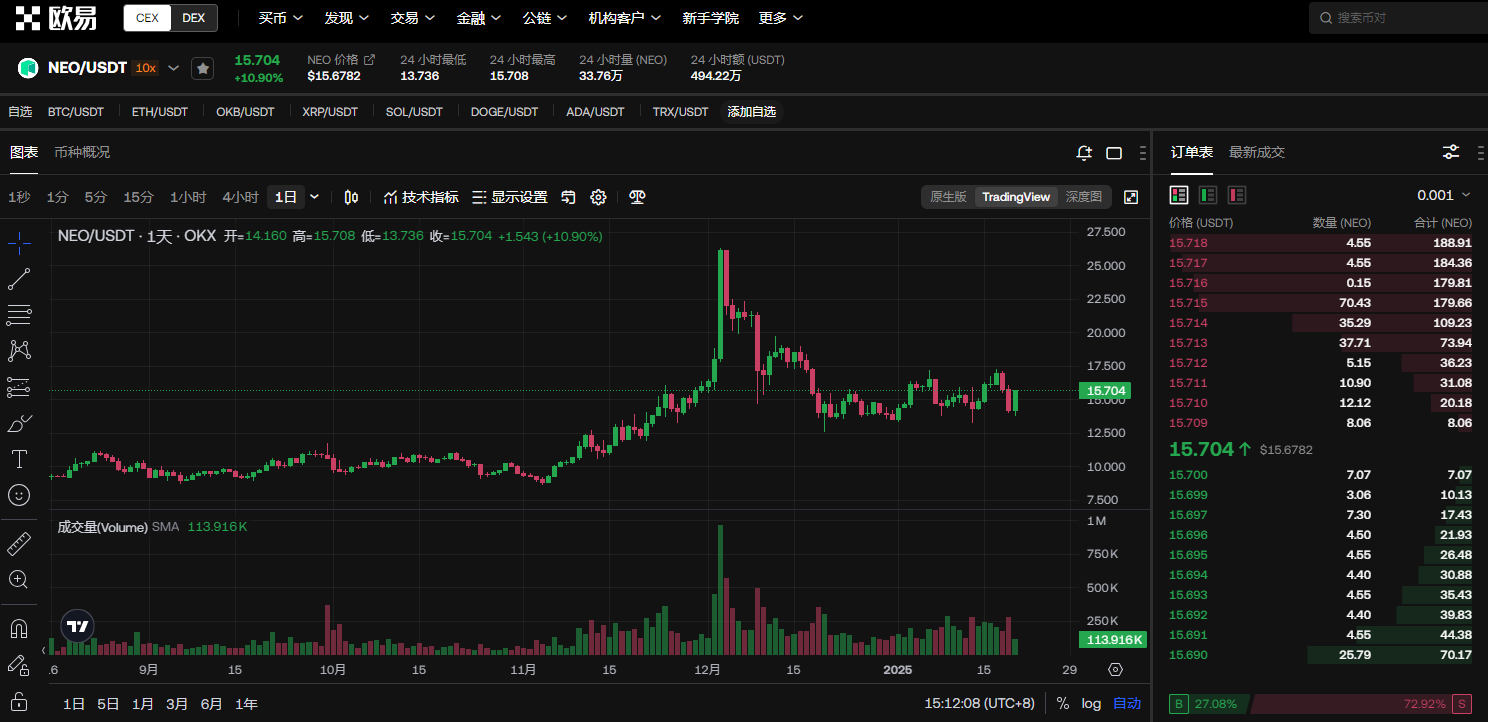The image size is (1488, 722).
Task: Expand more time intervals next to 1日
Action: [315, 197]
